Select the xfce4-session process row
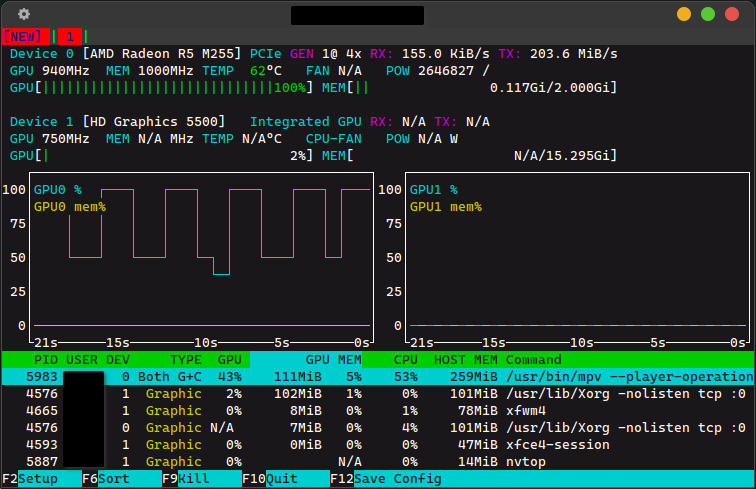 click(x=554, y=444)
